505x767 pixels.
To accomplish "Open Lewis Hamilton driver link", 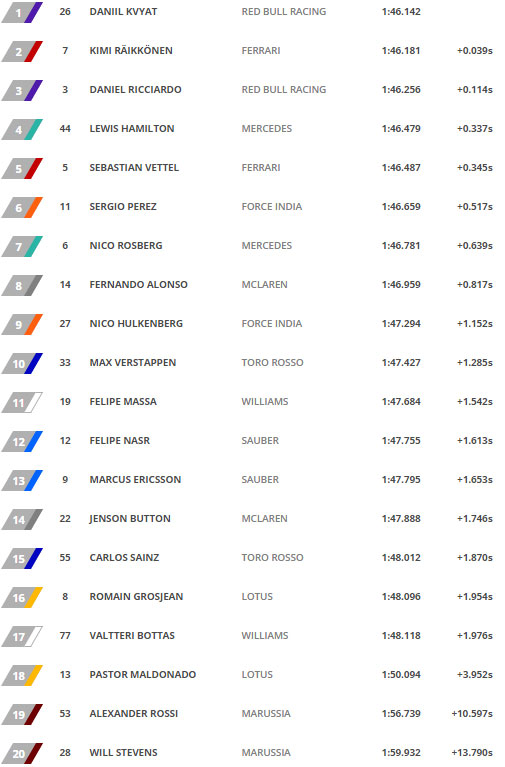I will (132, 129).
